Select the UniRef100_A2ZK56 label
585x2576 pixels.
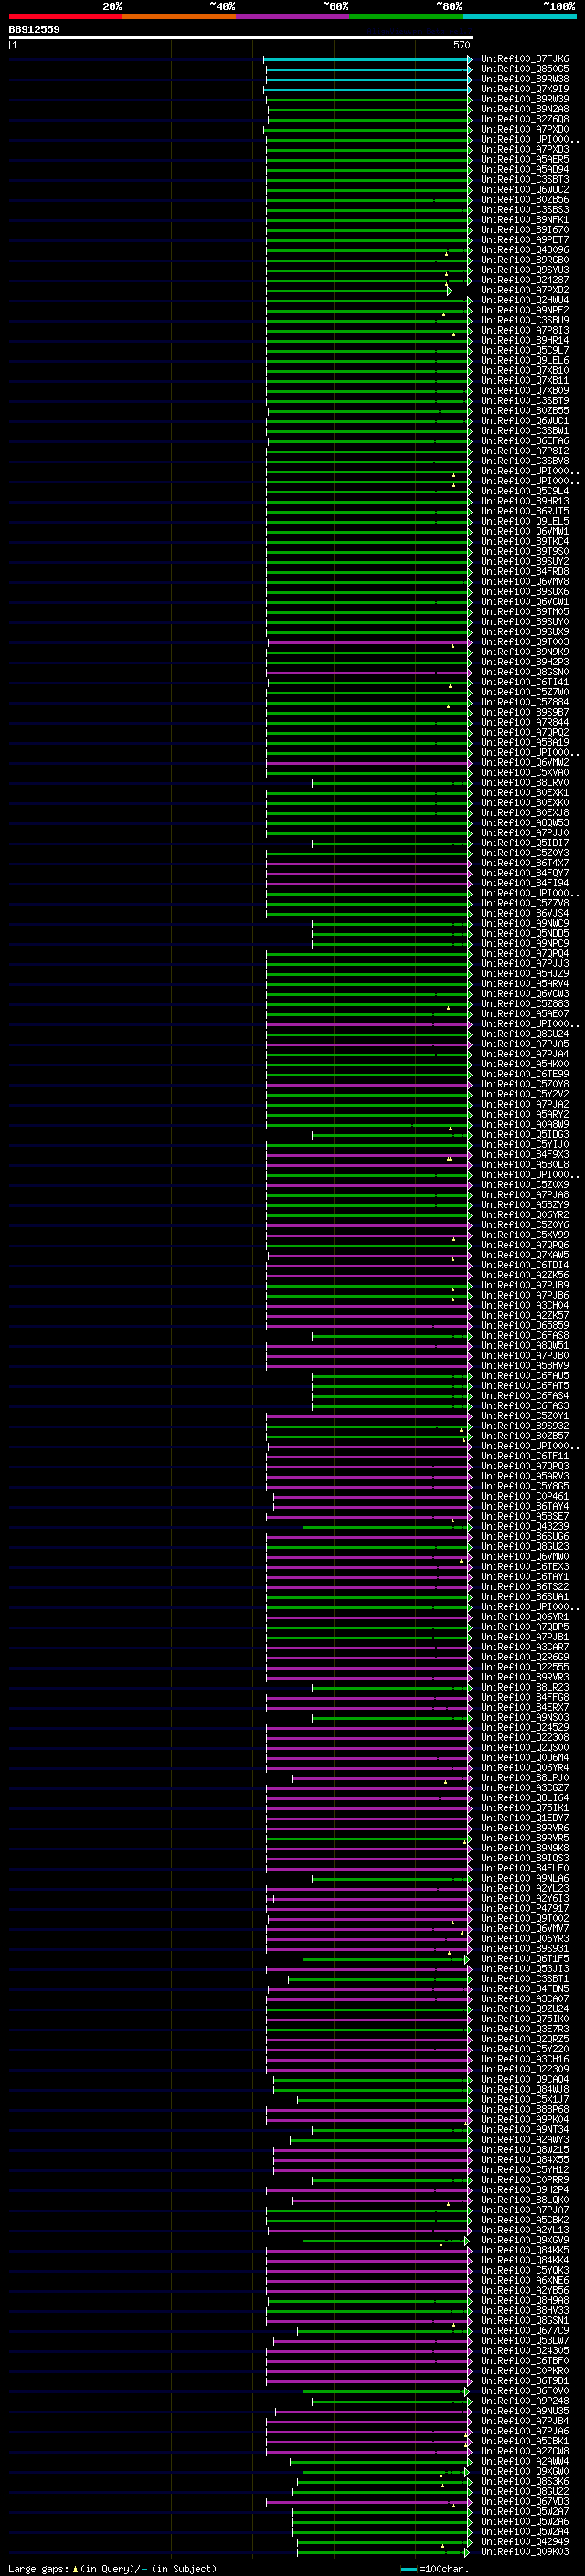[x=525, y=1275]
